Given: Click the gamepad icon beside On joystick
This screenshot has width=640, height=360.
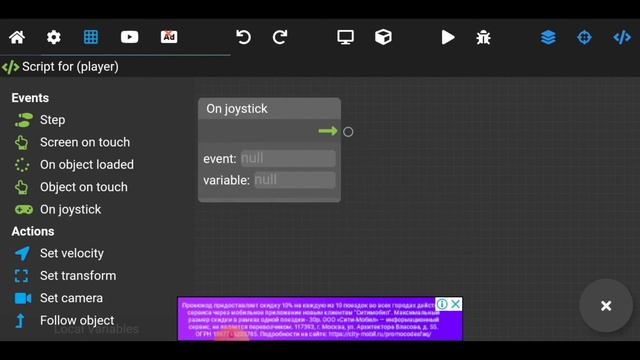Looking at the screenshot, I should (24, 210).
